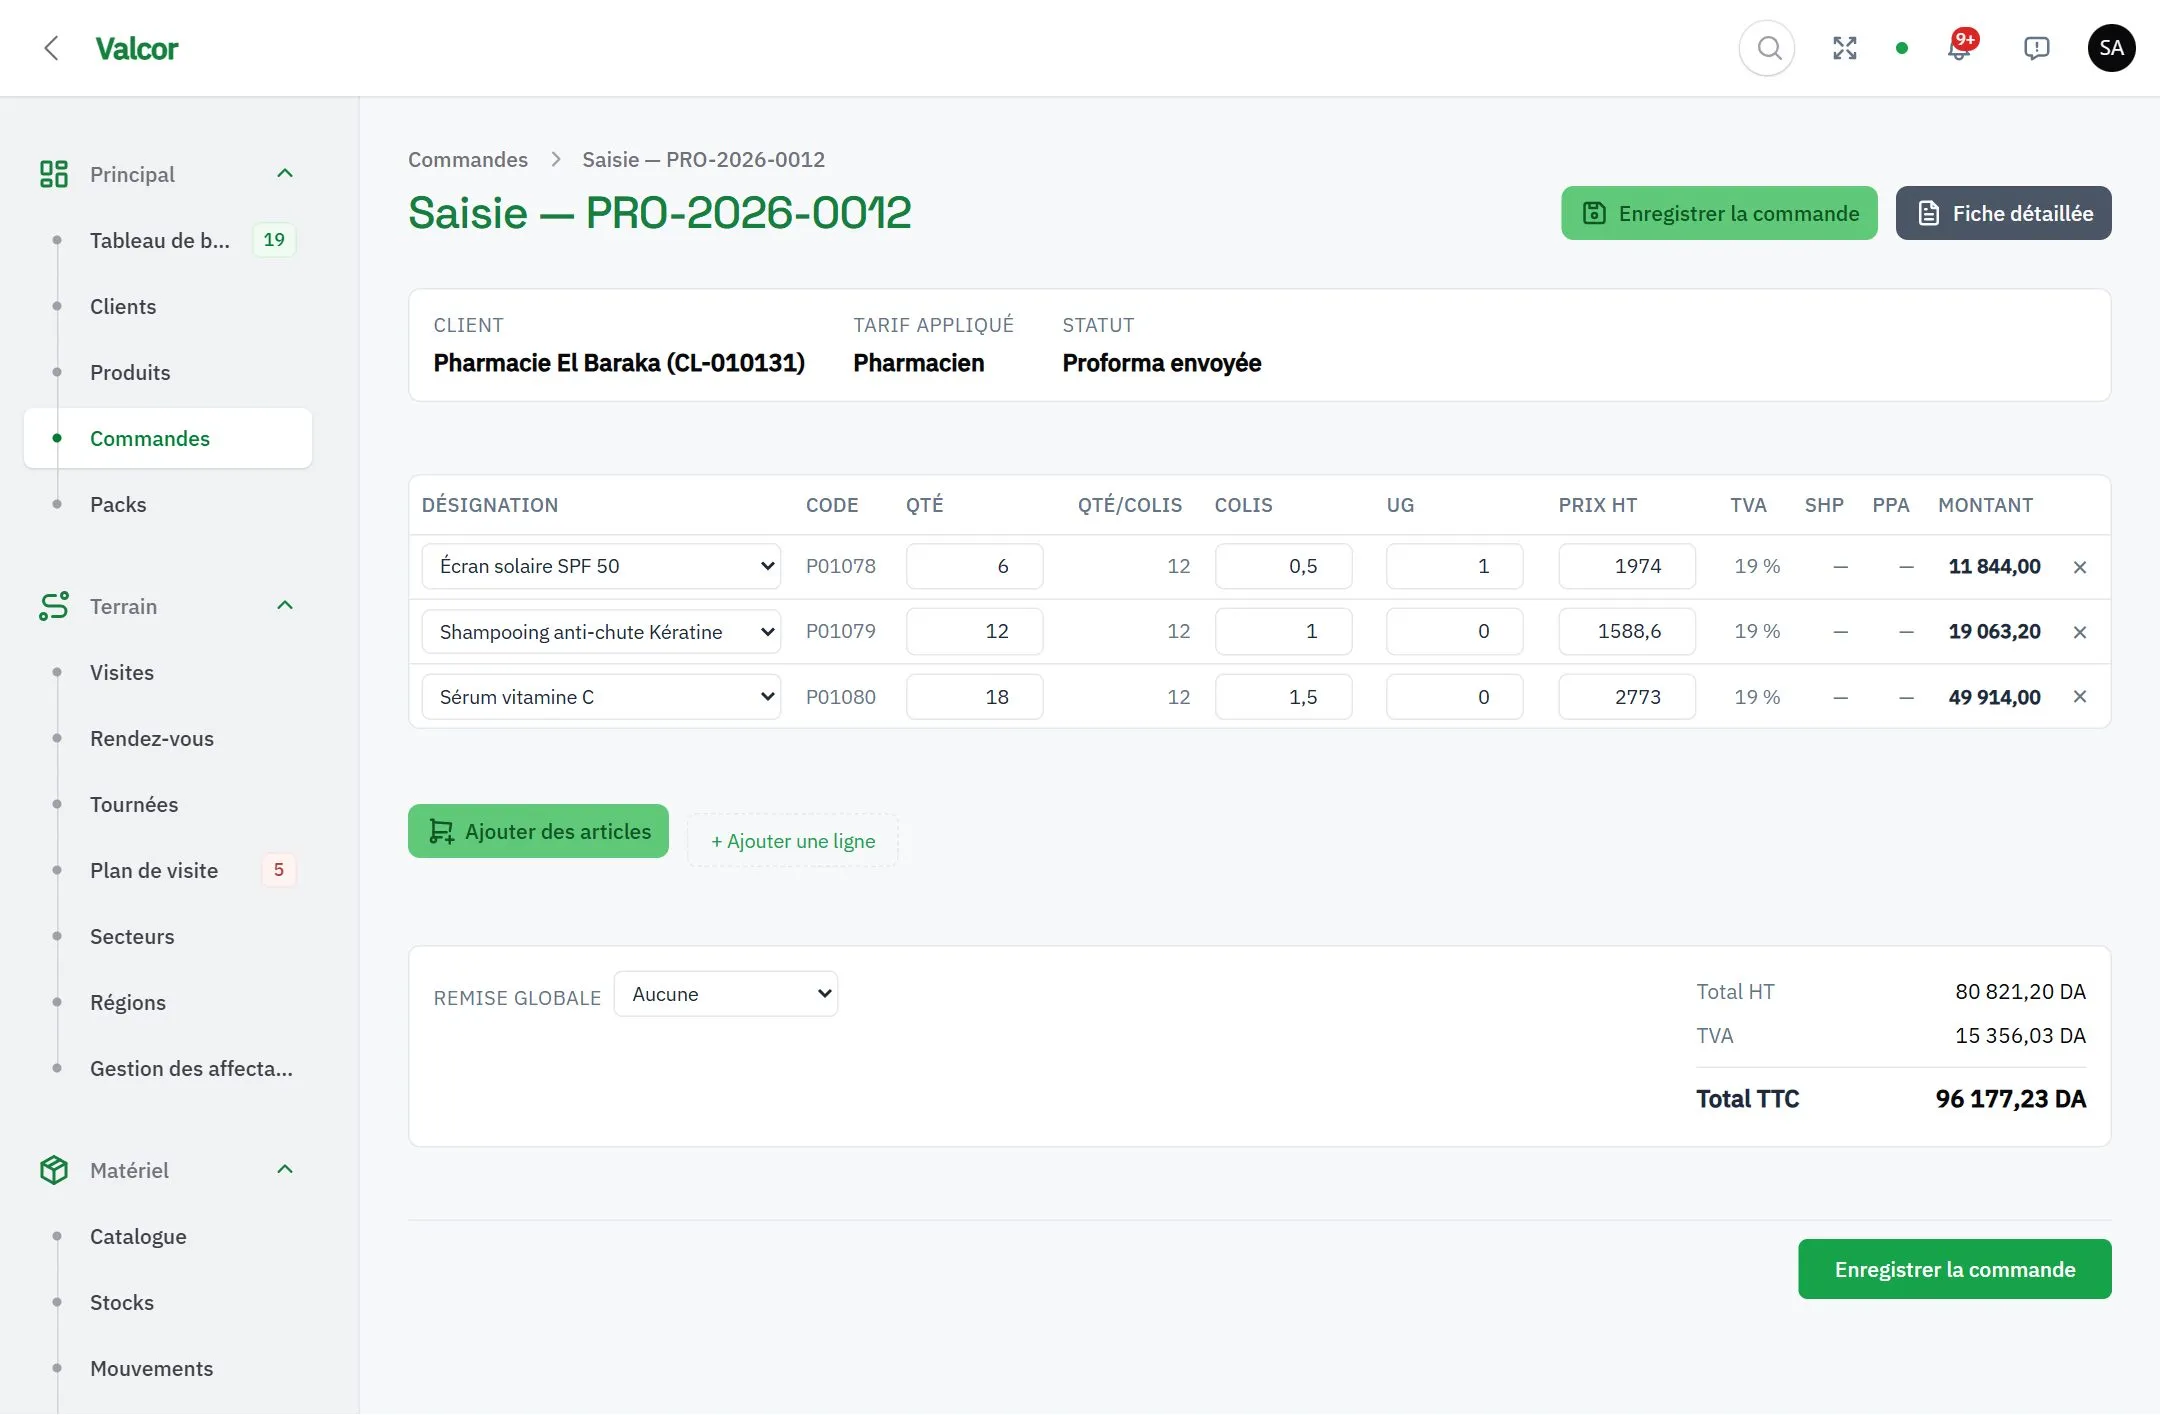Open Tournées in the sidebar
This screenshot has width=2160, height=1415.
(168, 804)
